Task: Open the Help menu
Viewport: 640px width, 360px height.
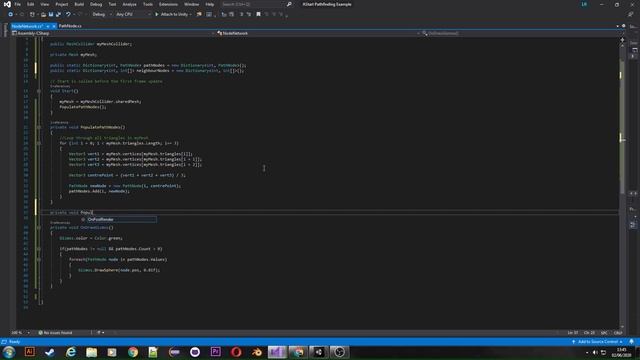Action: 210,4
